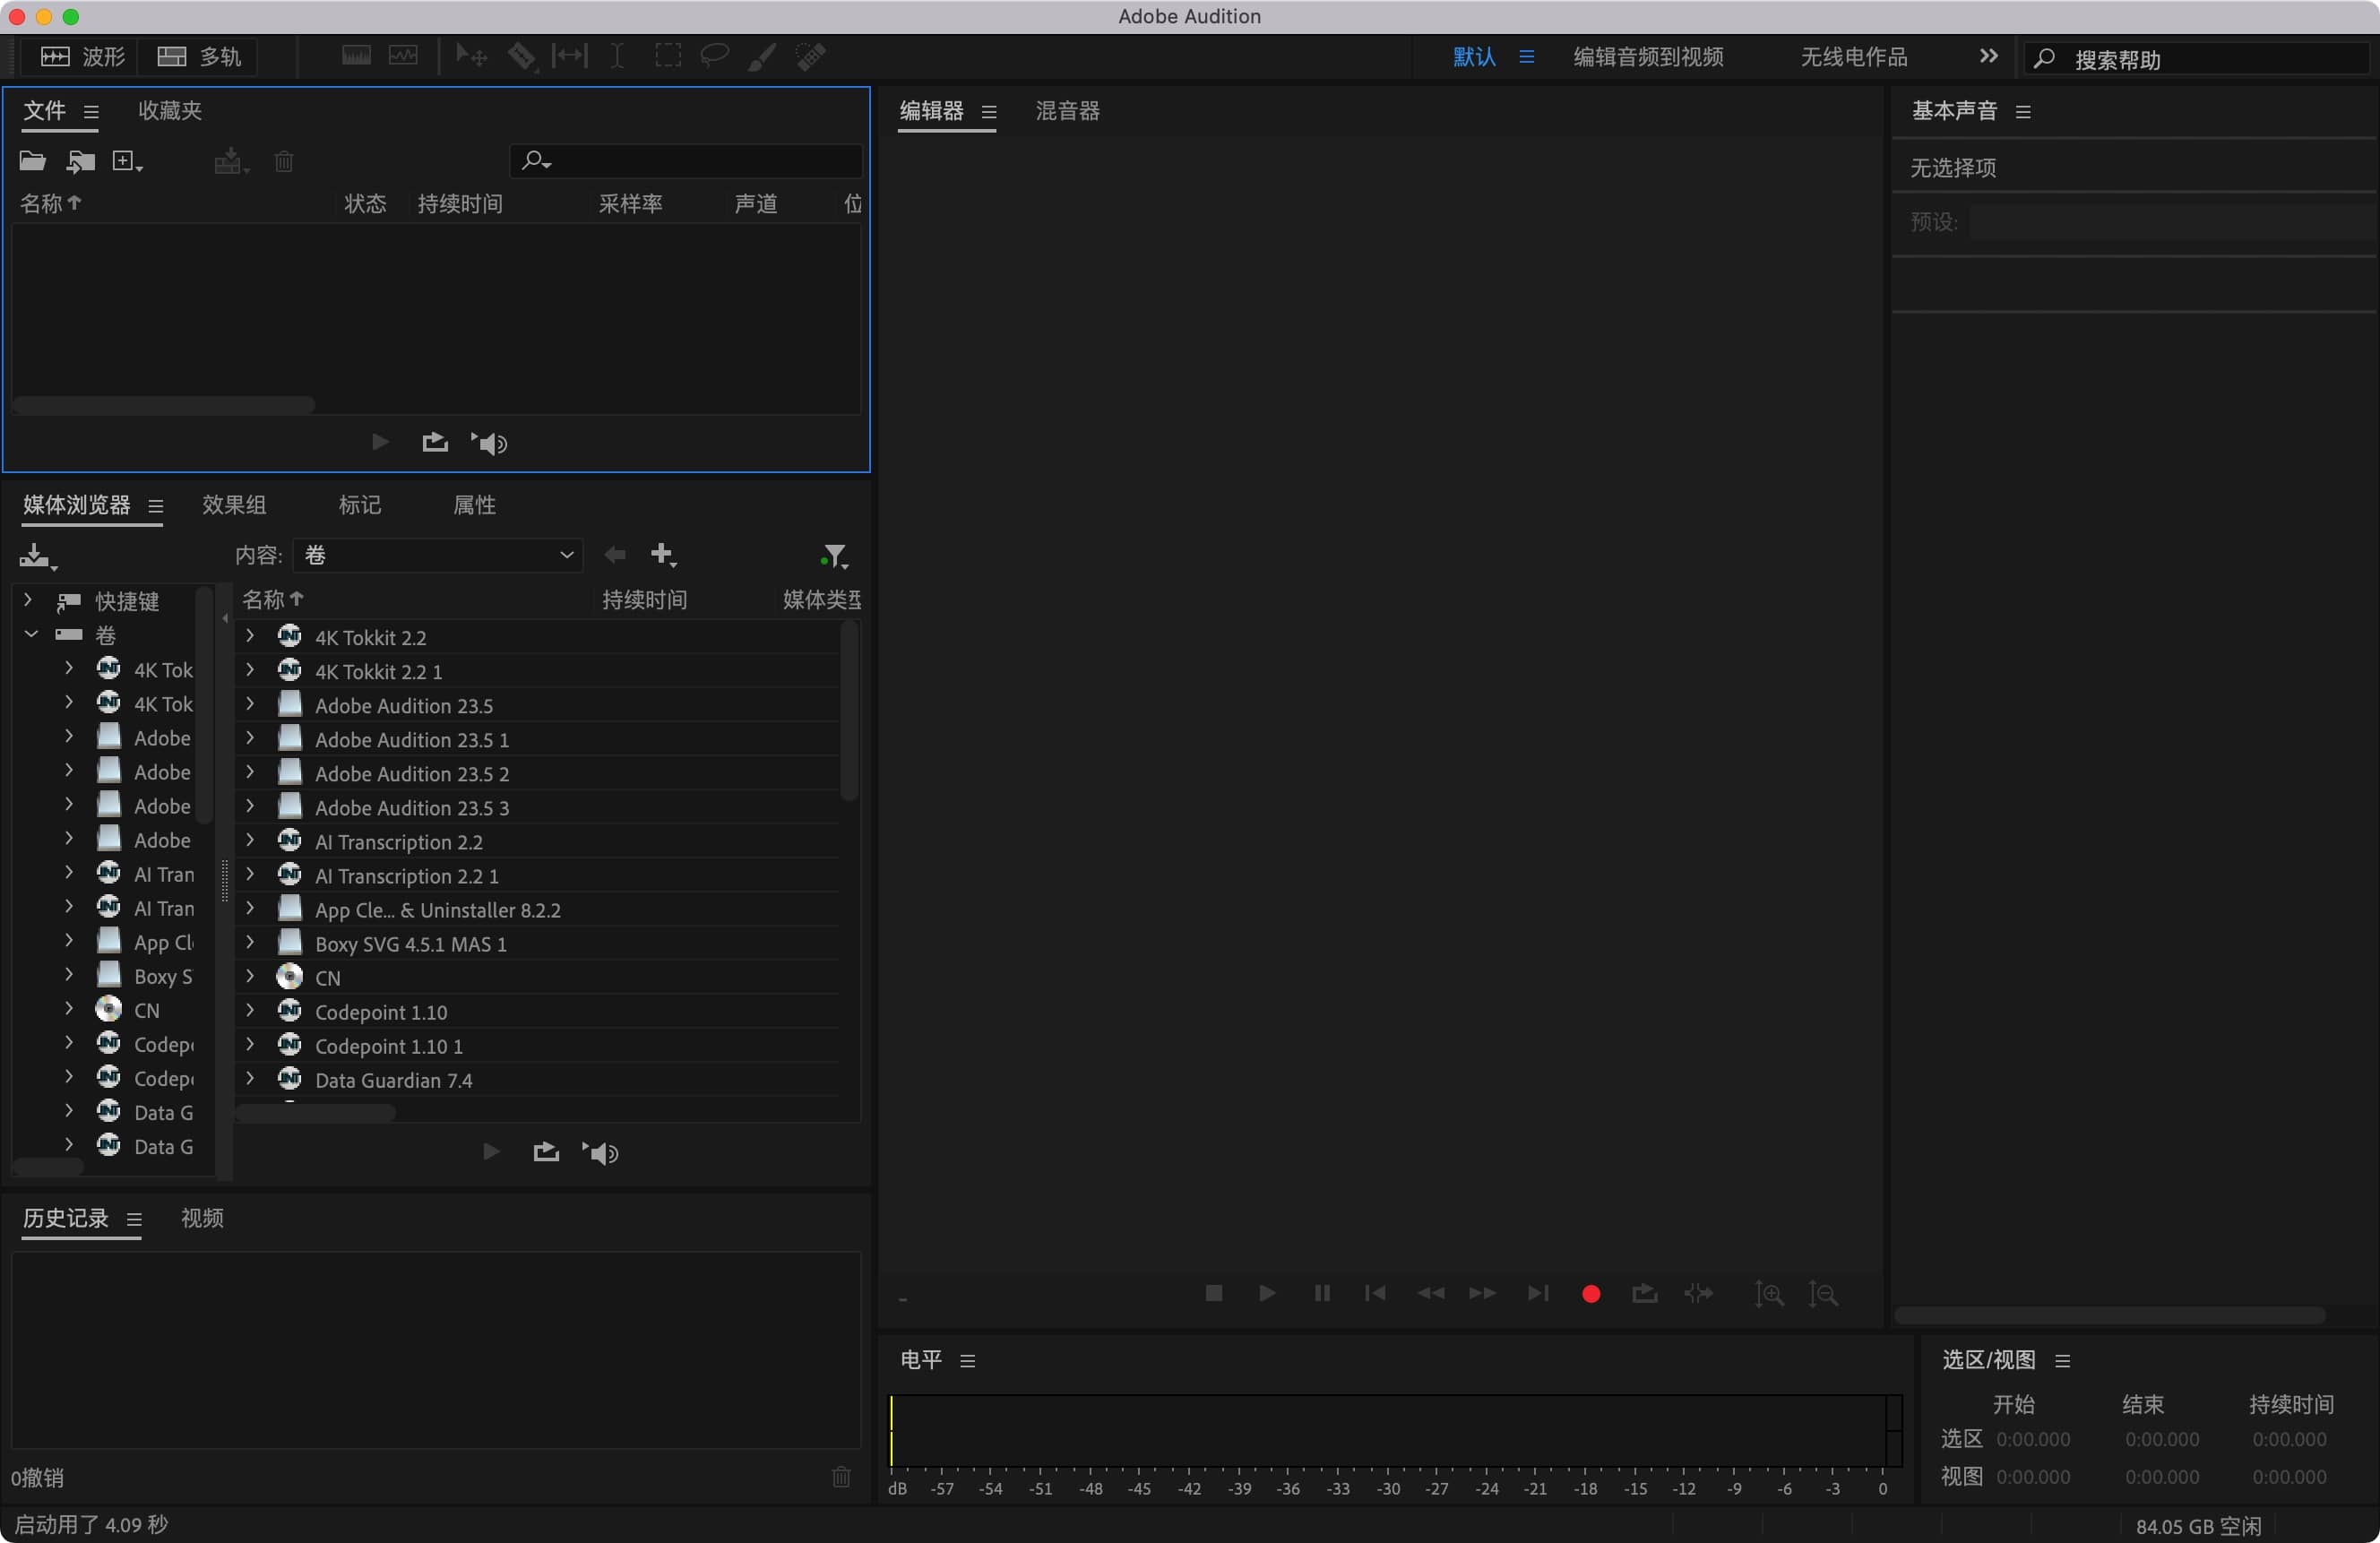This screenshot has width=2380, height=1543.
Task: Open file type filter icon in media browser
Action: coord(833,556)
